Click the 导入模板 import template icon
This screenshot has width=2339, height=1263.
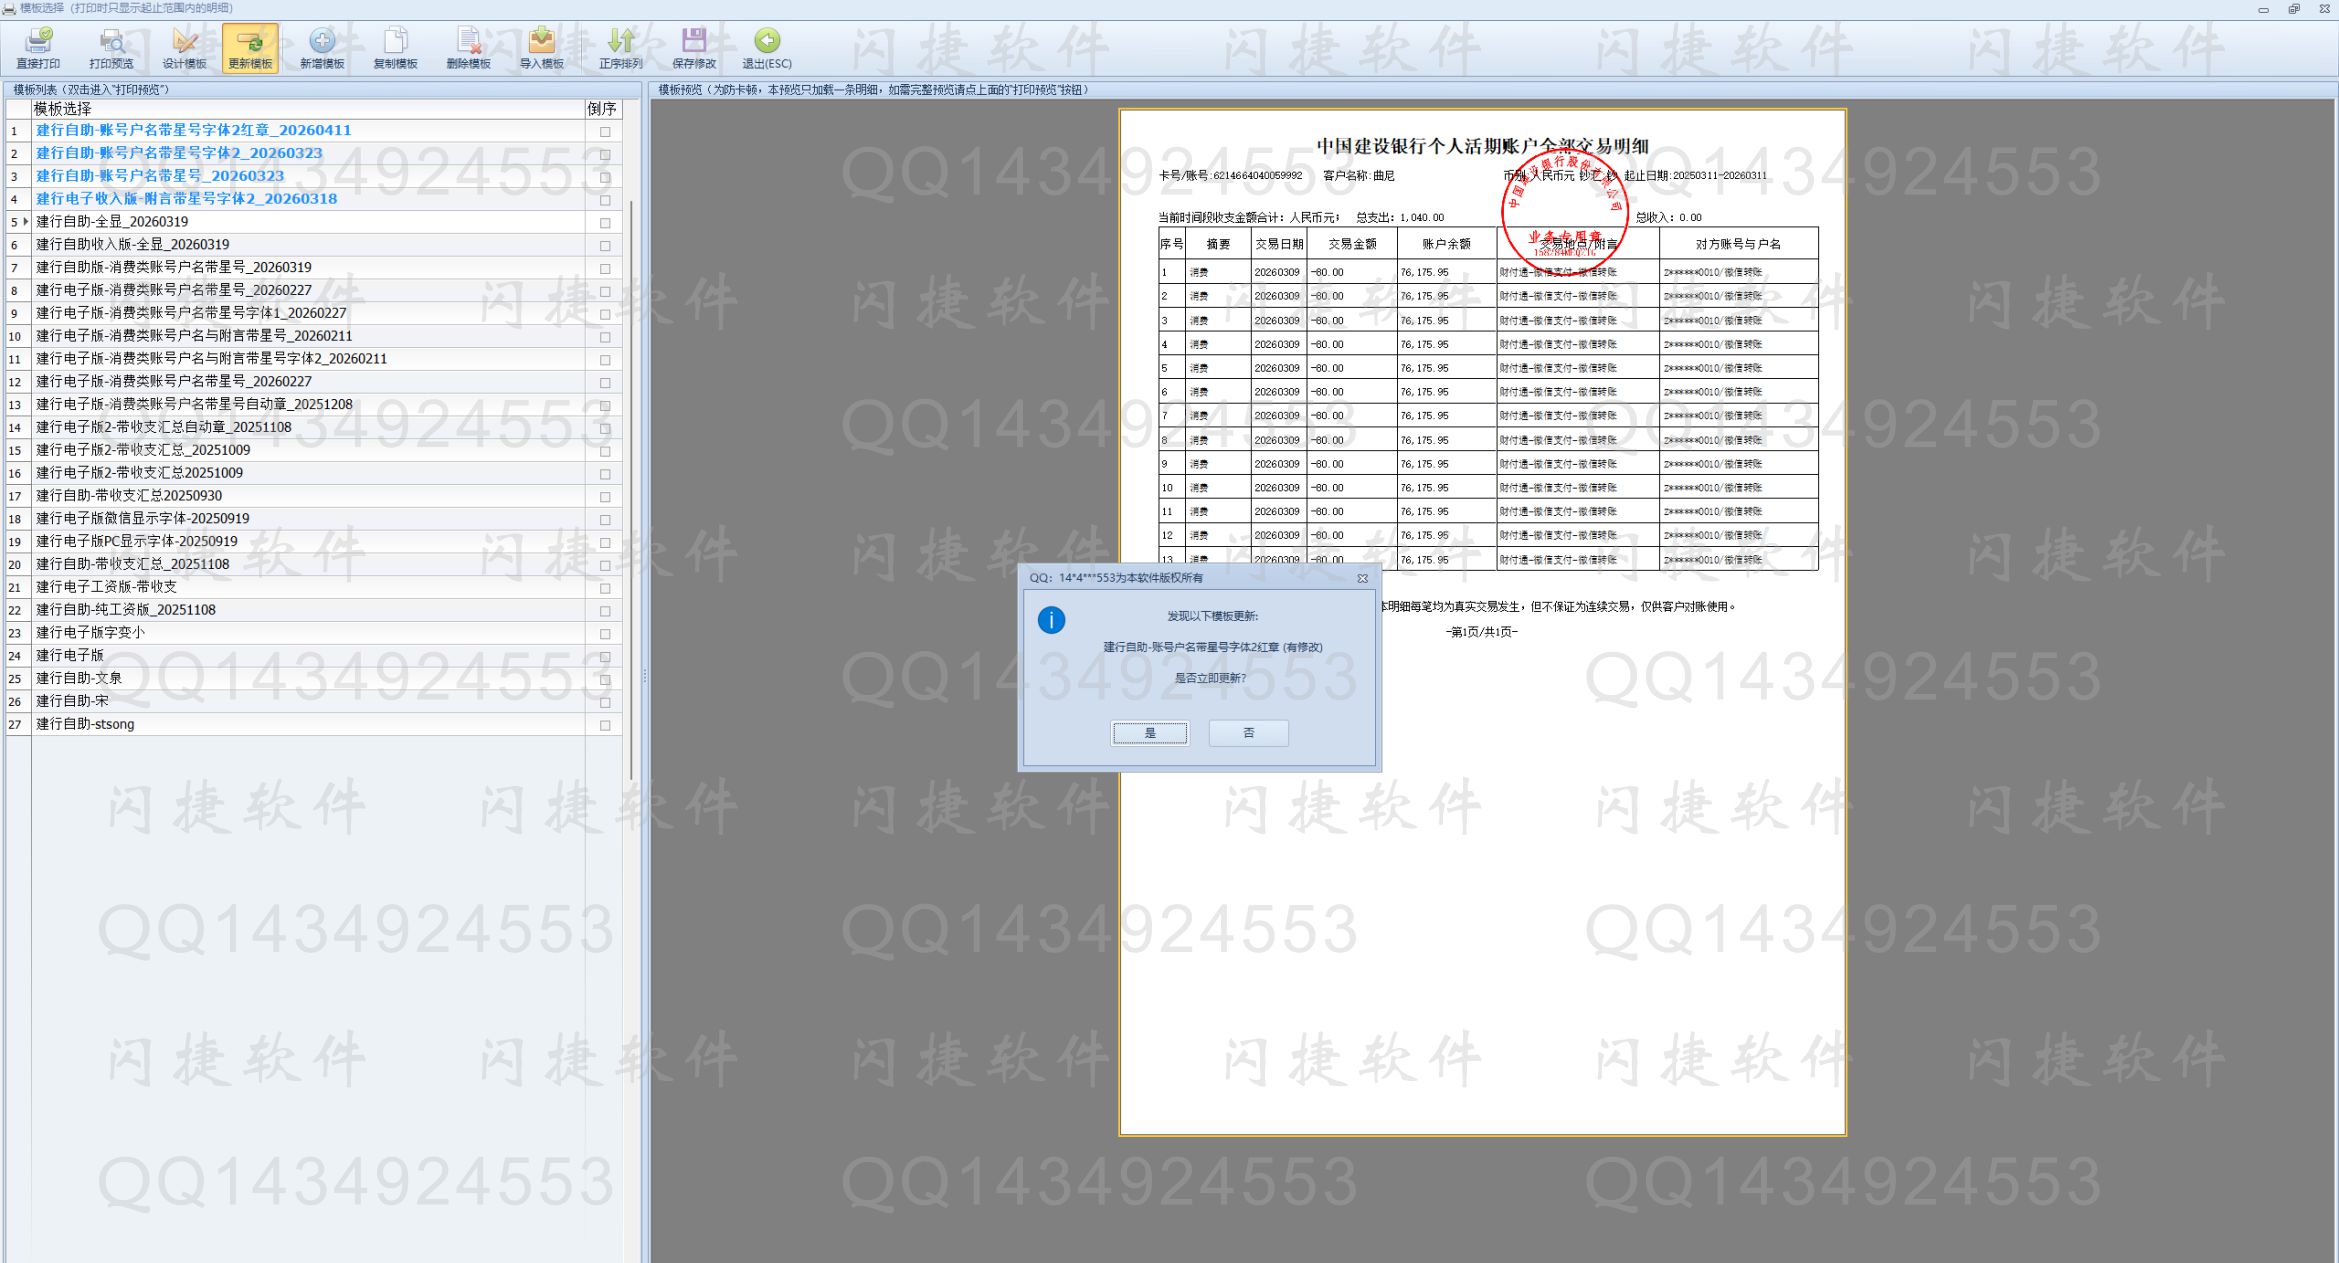541,42
